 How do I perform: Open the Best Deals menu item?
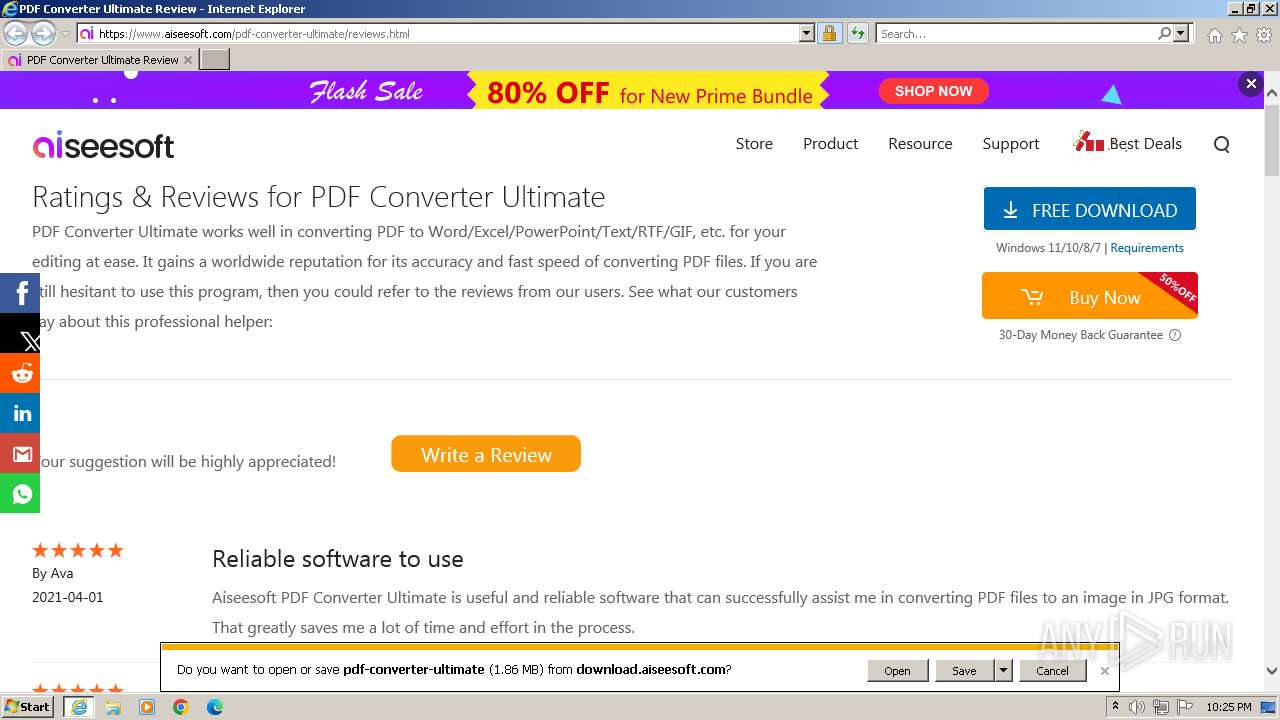point(1128,143)
